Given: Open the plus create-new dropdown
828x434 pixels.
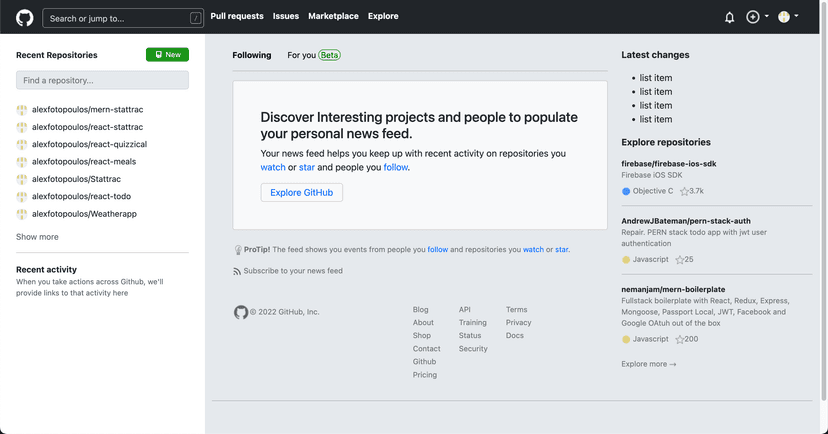Looking at the screenshot, I should (x=757, y=17).
